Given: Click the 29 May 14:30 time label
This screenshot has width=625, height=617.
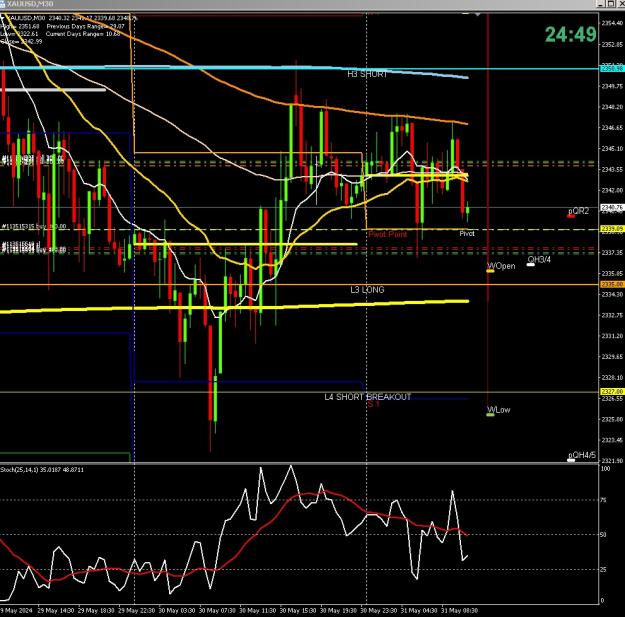Looking at the screenshot, I should click(x=56, y=611).
